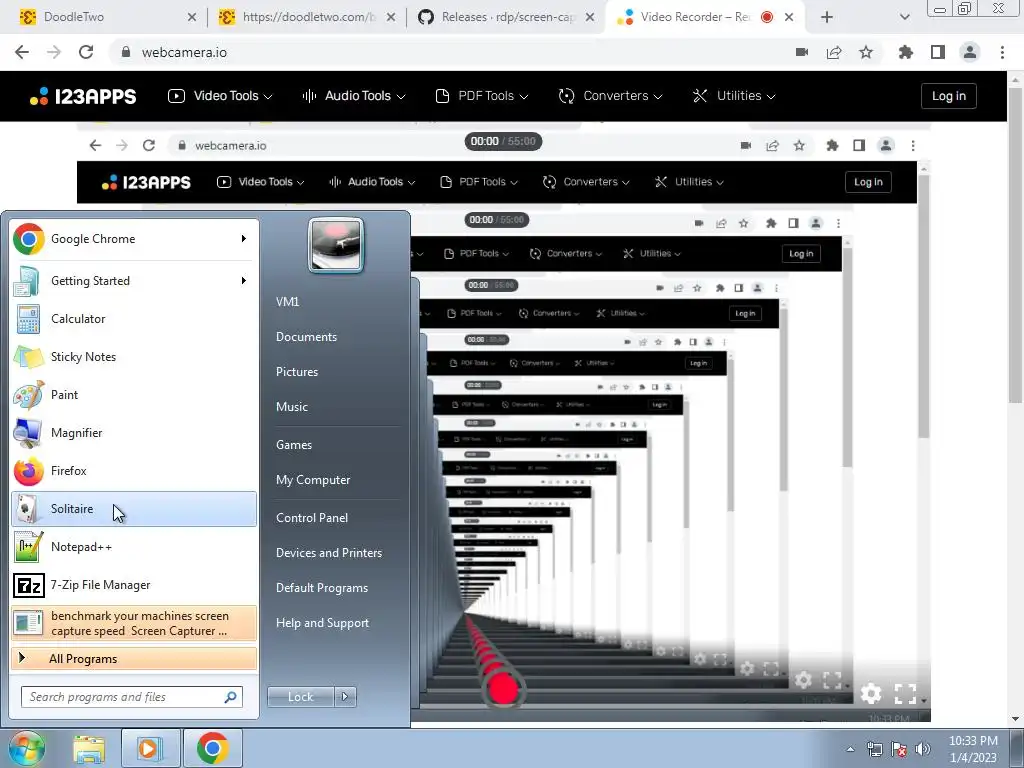Open Notepad++ from Start menu
Viewport: 1024px width, 768px height.
pyautogui.click(x=134, y=547)
